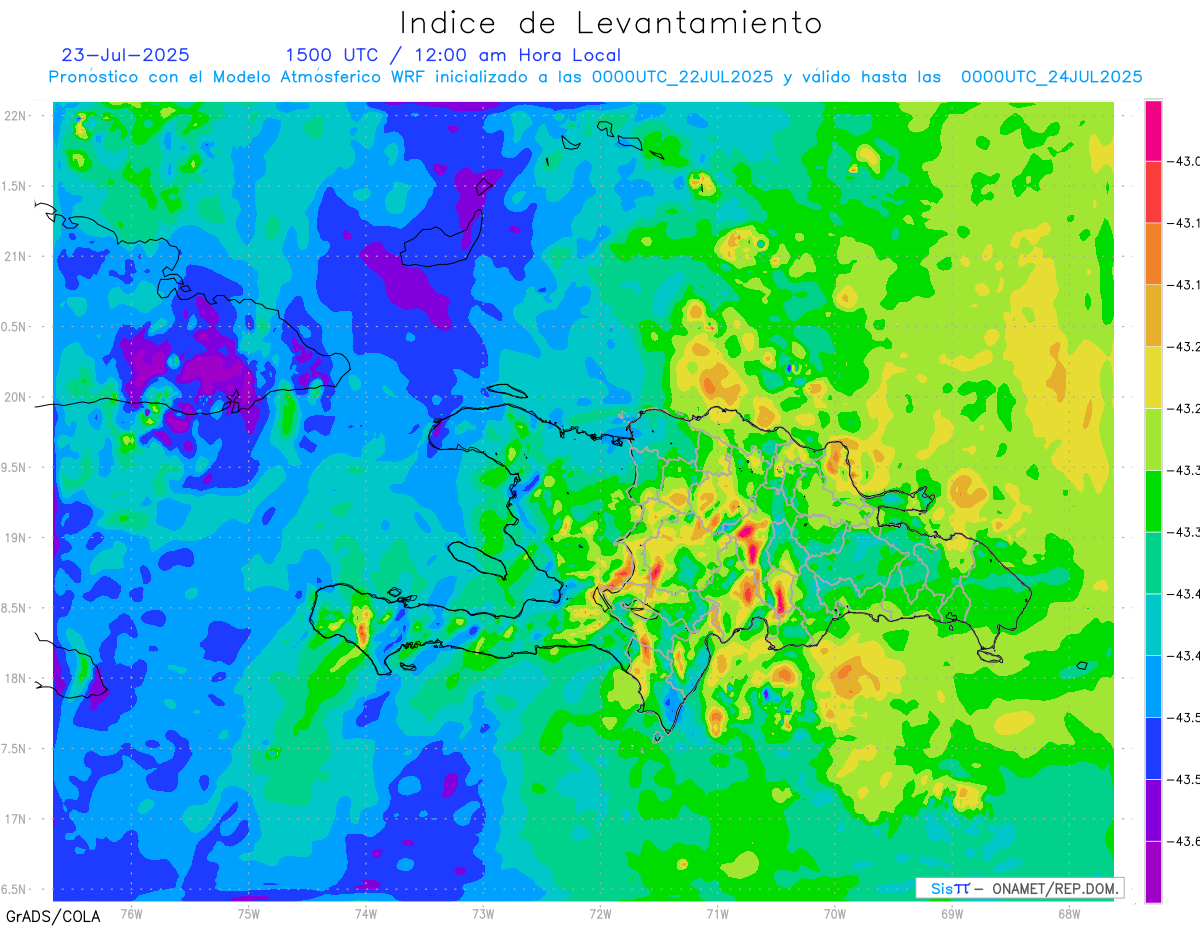The image size is (1200, 927).
Task: Click the "70W" longitude label
Action: click(x=834, y=913)
